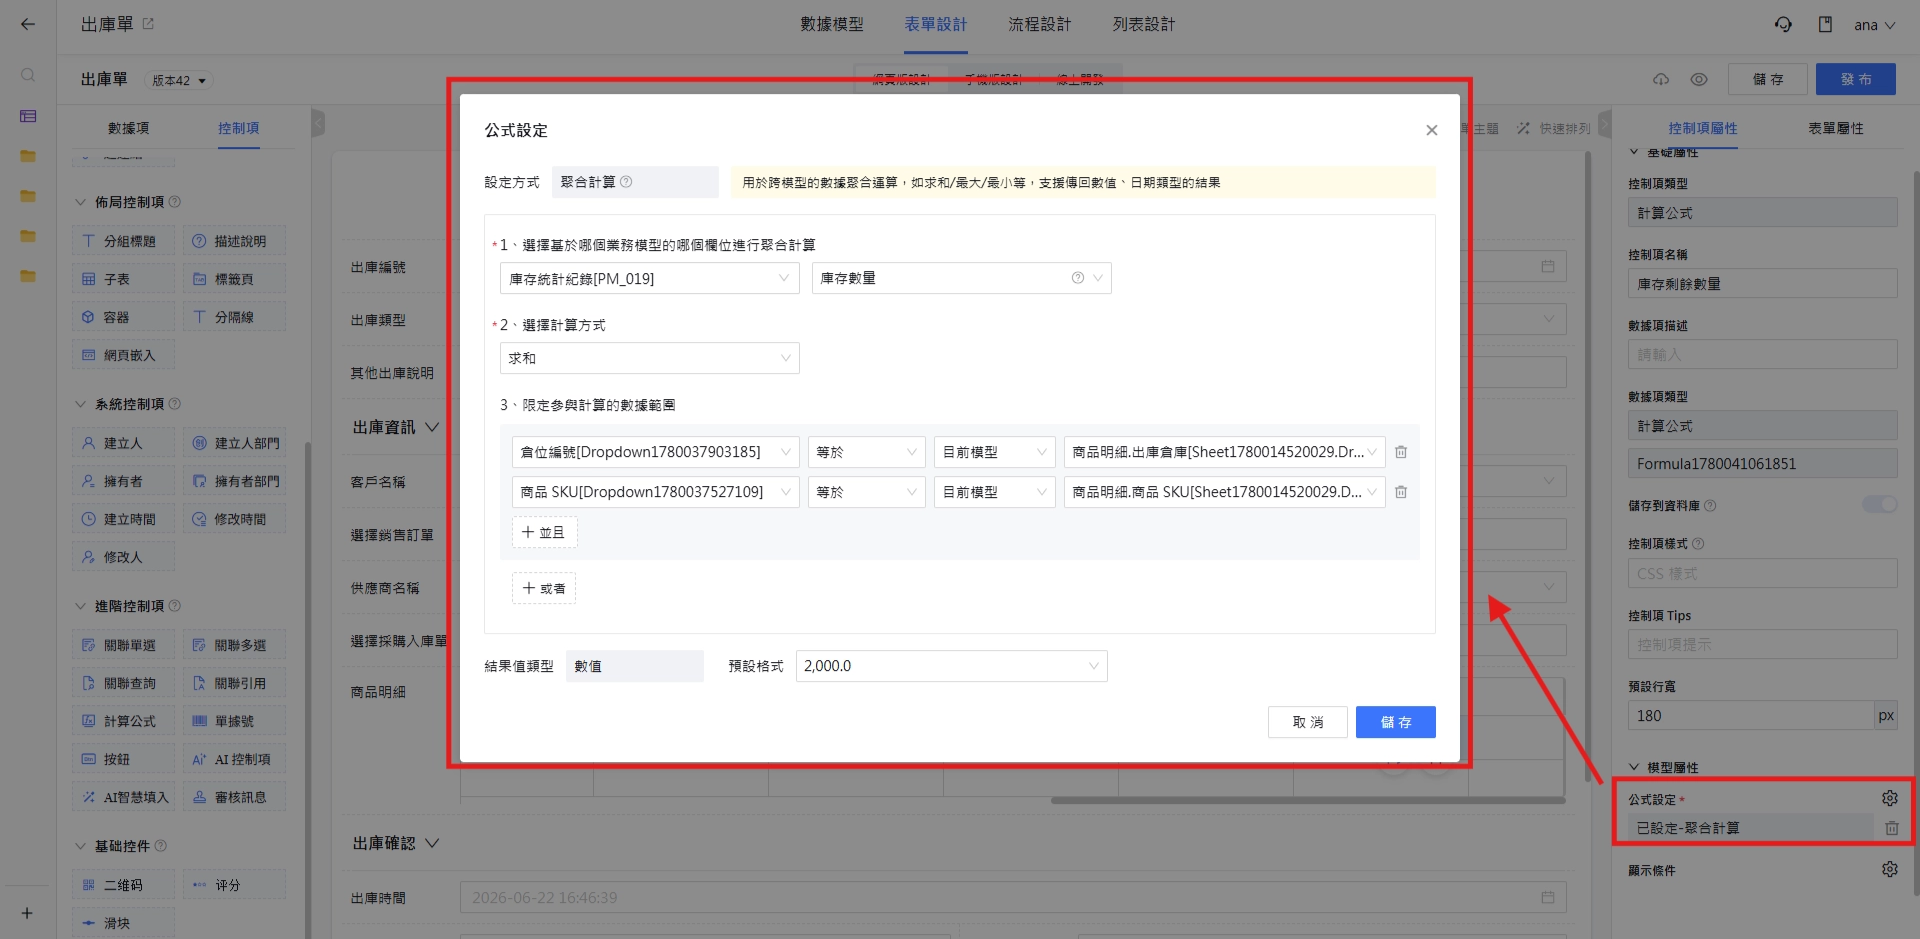Collapse the 系統控制項 section

[x=81, y=404]
